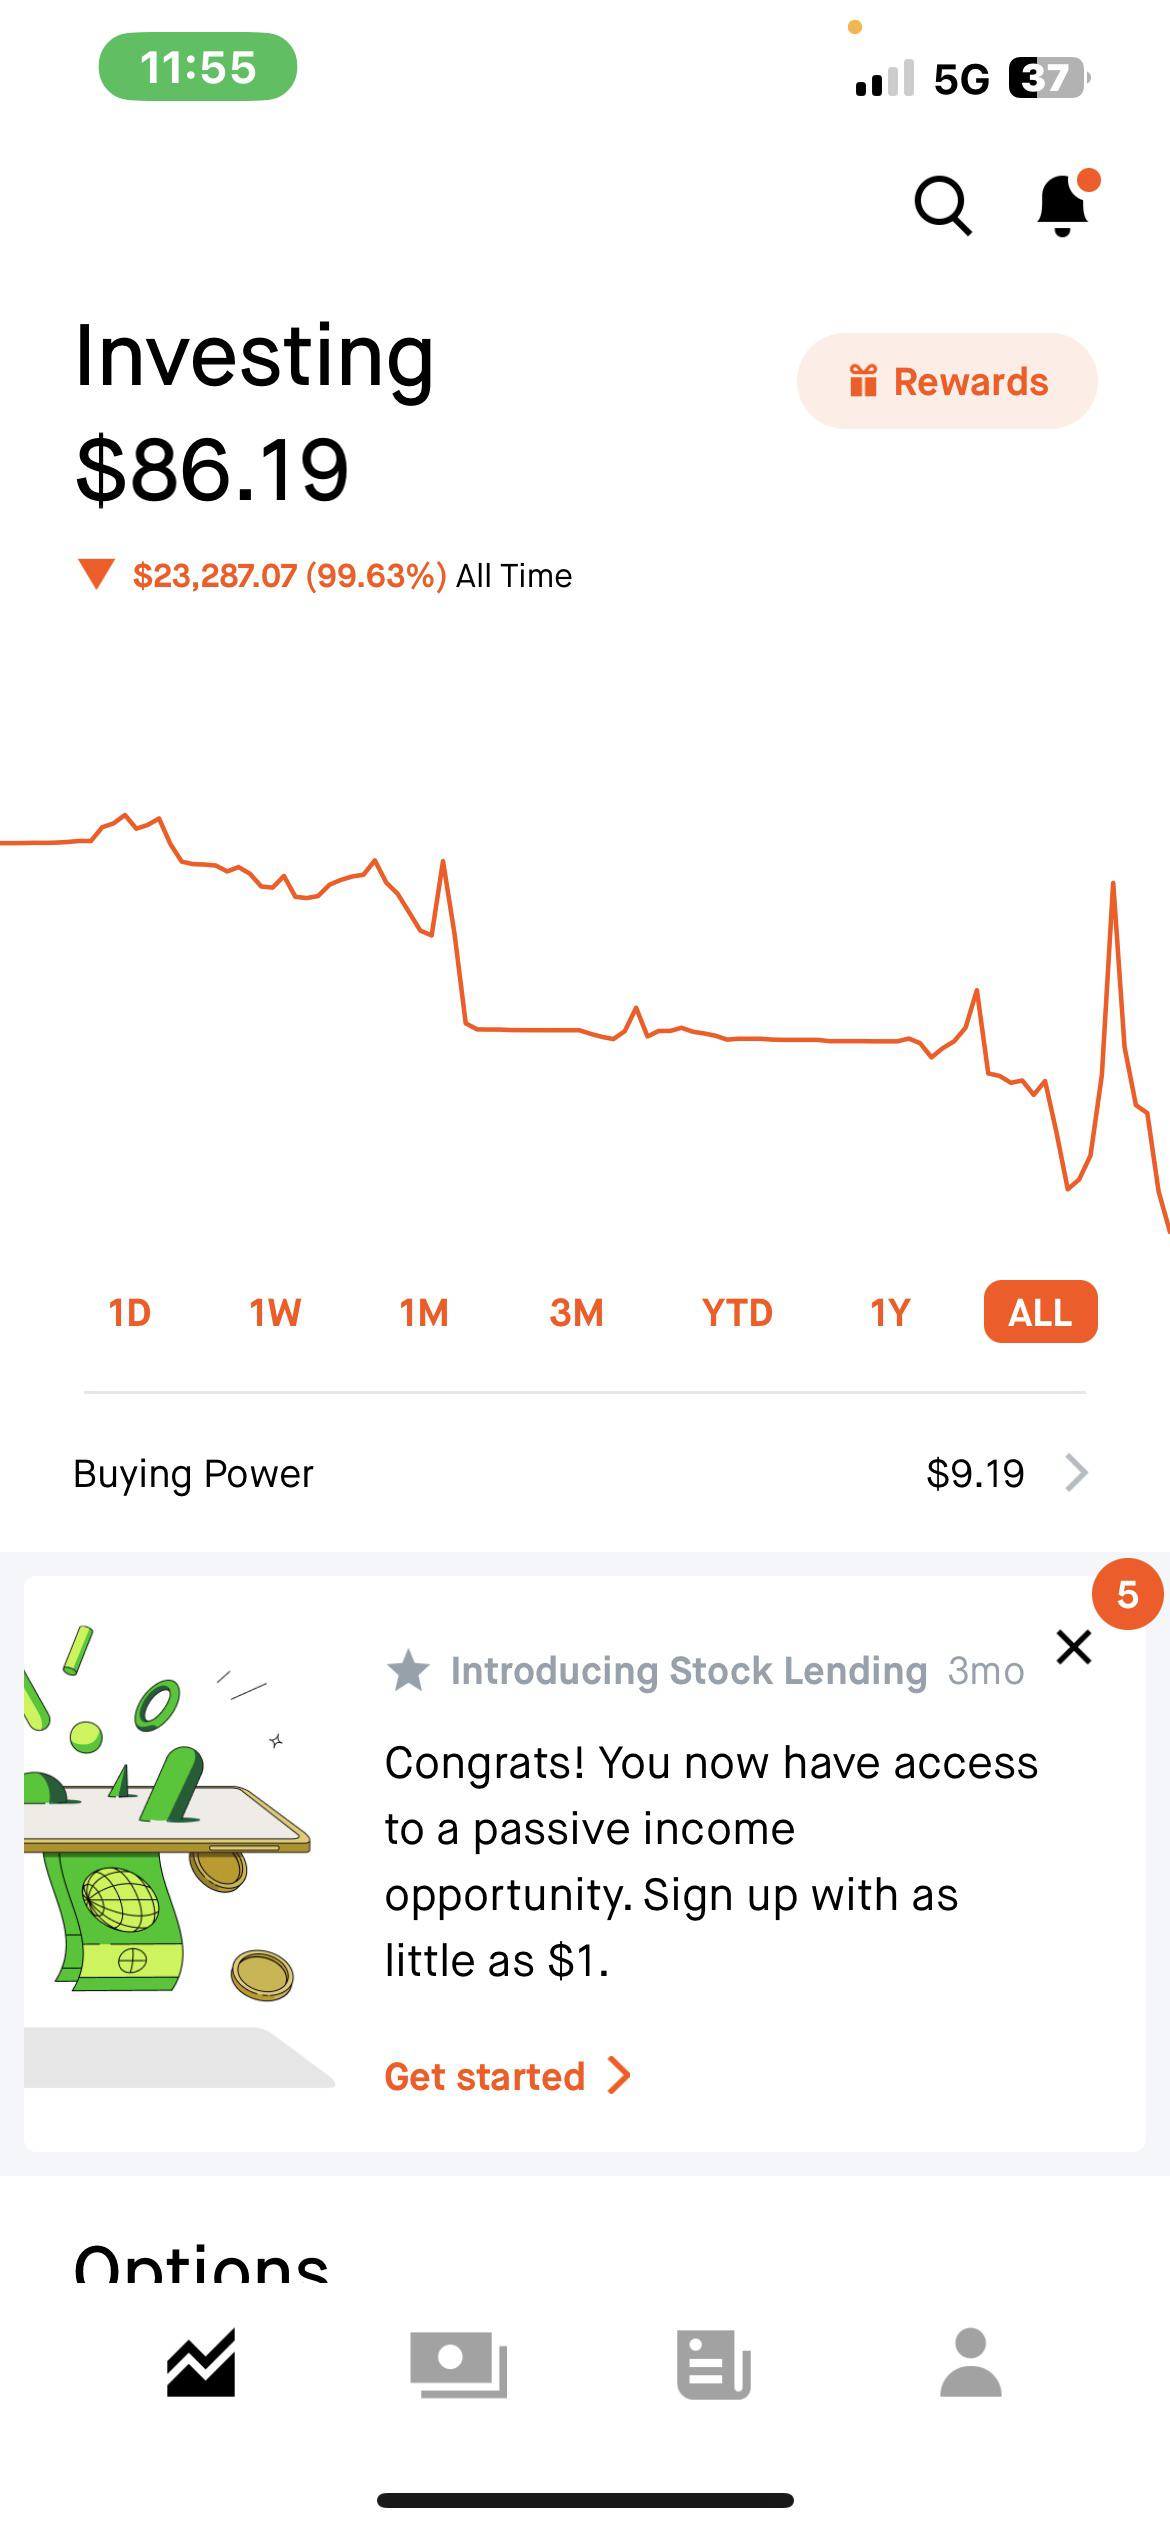This screenshot has width=1170, height=2532.
Task: Expand Buying Power details chevron
Action: 1076,1473
